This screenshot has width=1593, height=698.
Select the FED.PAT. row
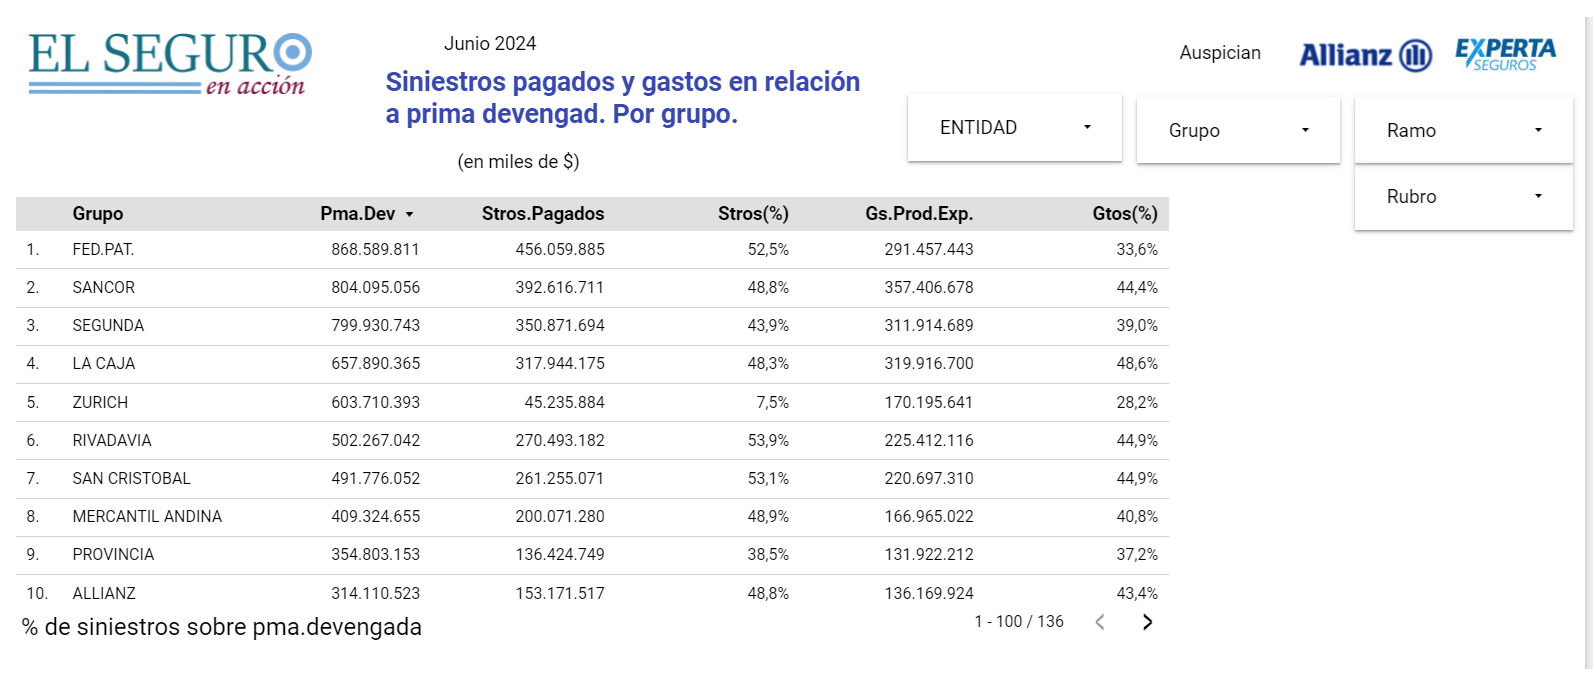103,250
